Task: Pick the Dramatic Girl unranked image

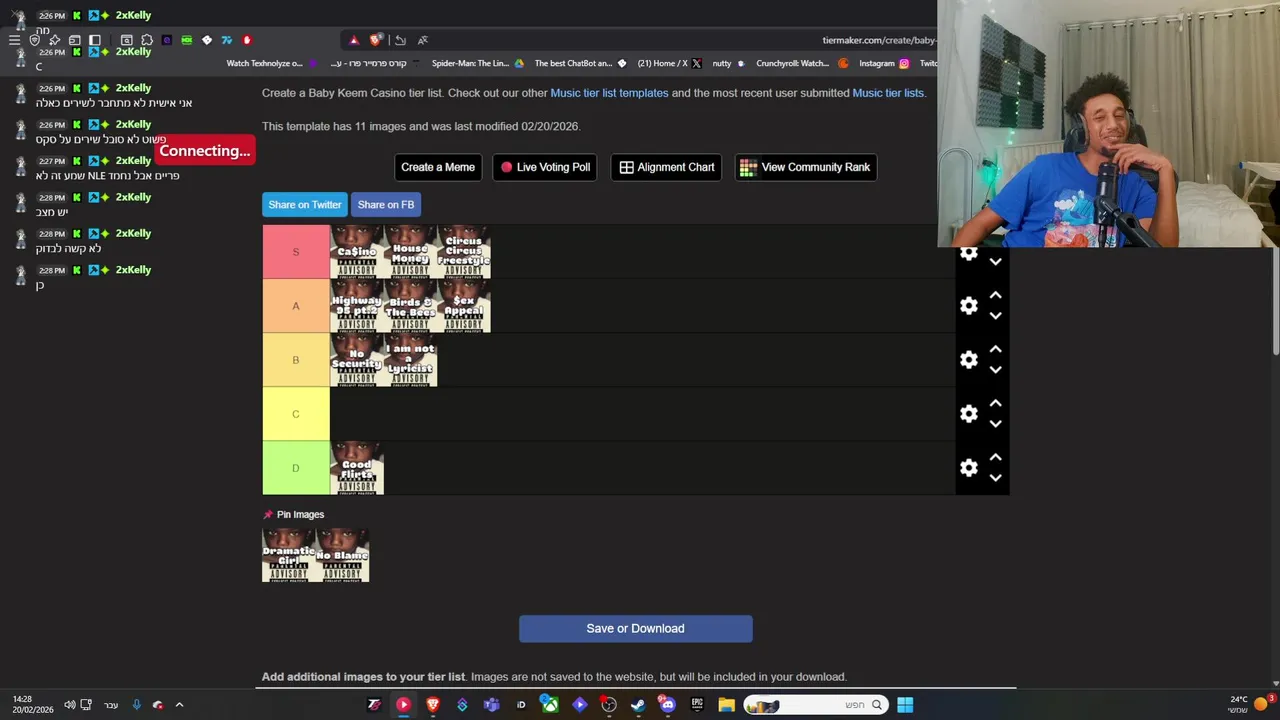Action: tap(289, 555)
